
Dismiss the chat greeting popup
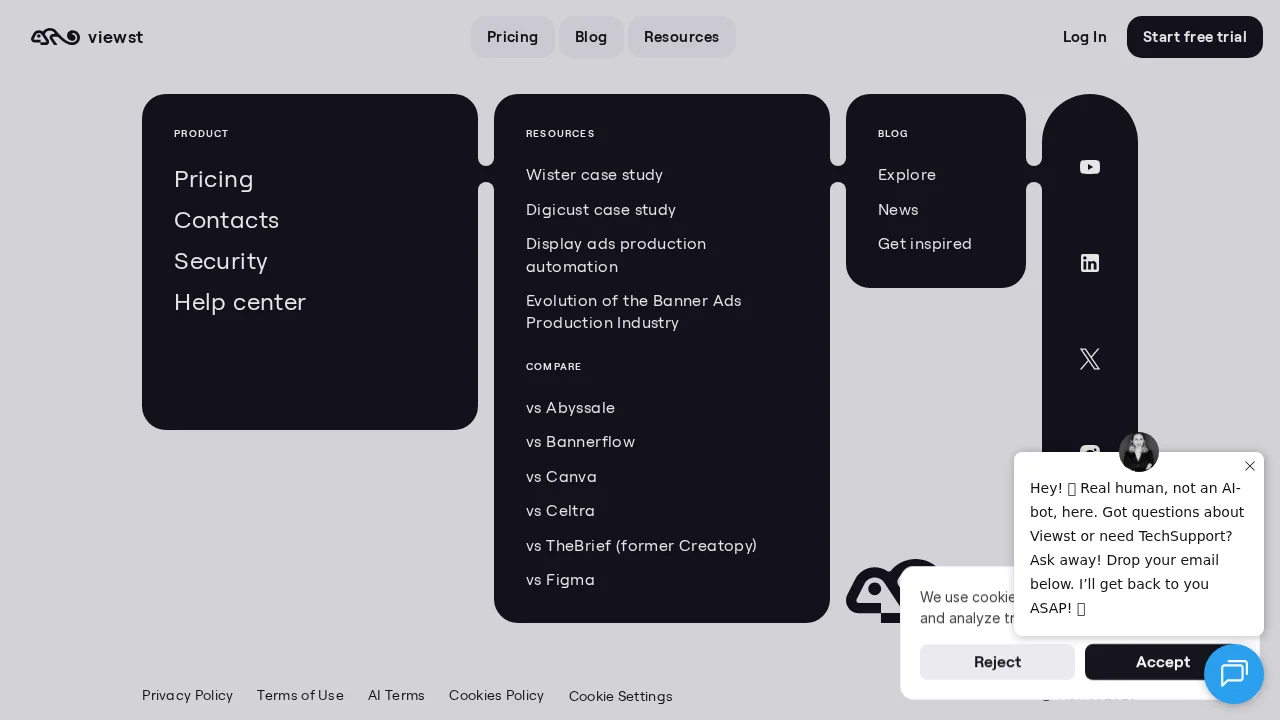point(1250,466)
